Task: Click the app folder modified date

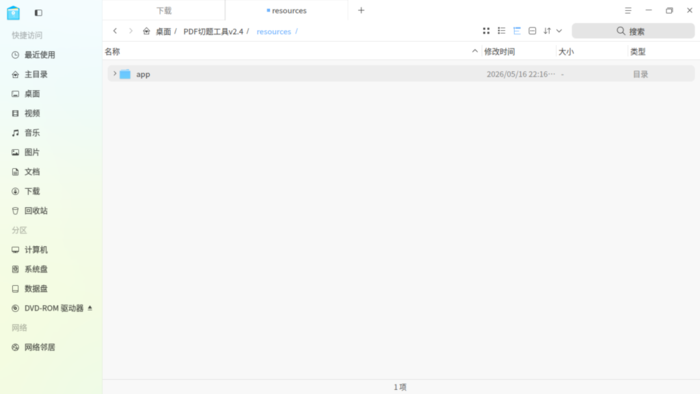Action: coord(521,74)
